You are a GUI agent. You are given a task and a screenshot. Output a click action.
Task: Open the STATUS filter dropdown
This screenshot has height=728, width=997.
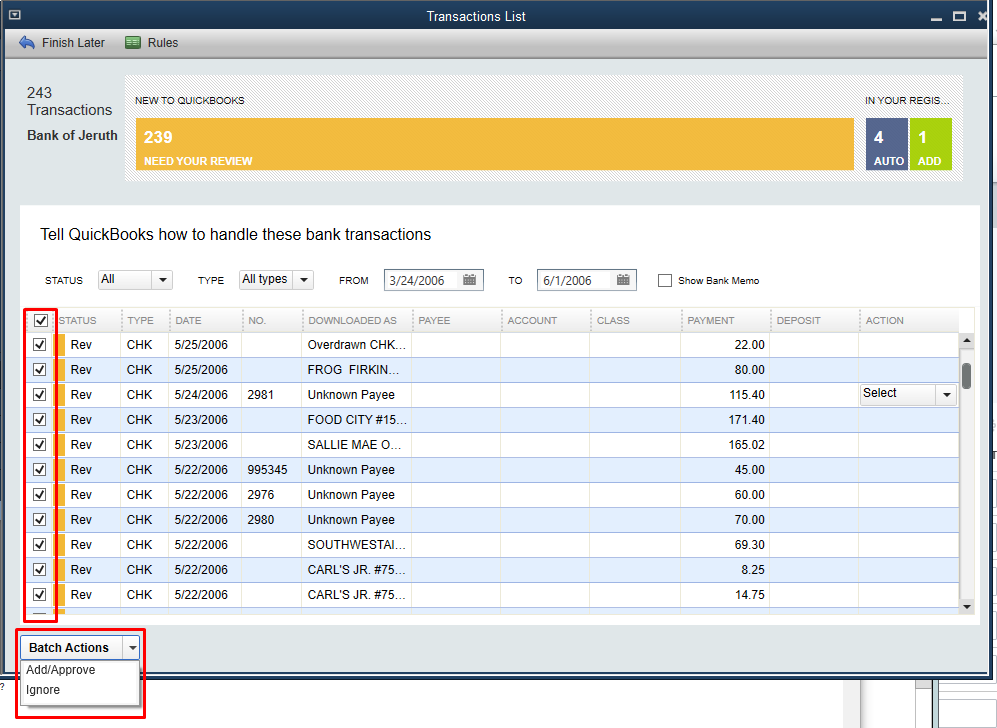[x=135, y=280]
